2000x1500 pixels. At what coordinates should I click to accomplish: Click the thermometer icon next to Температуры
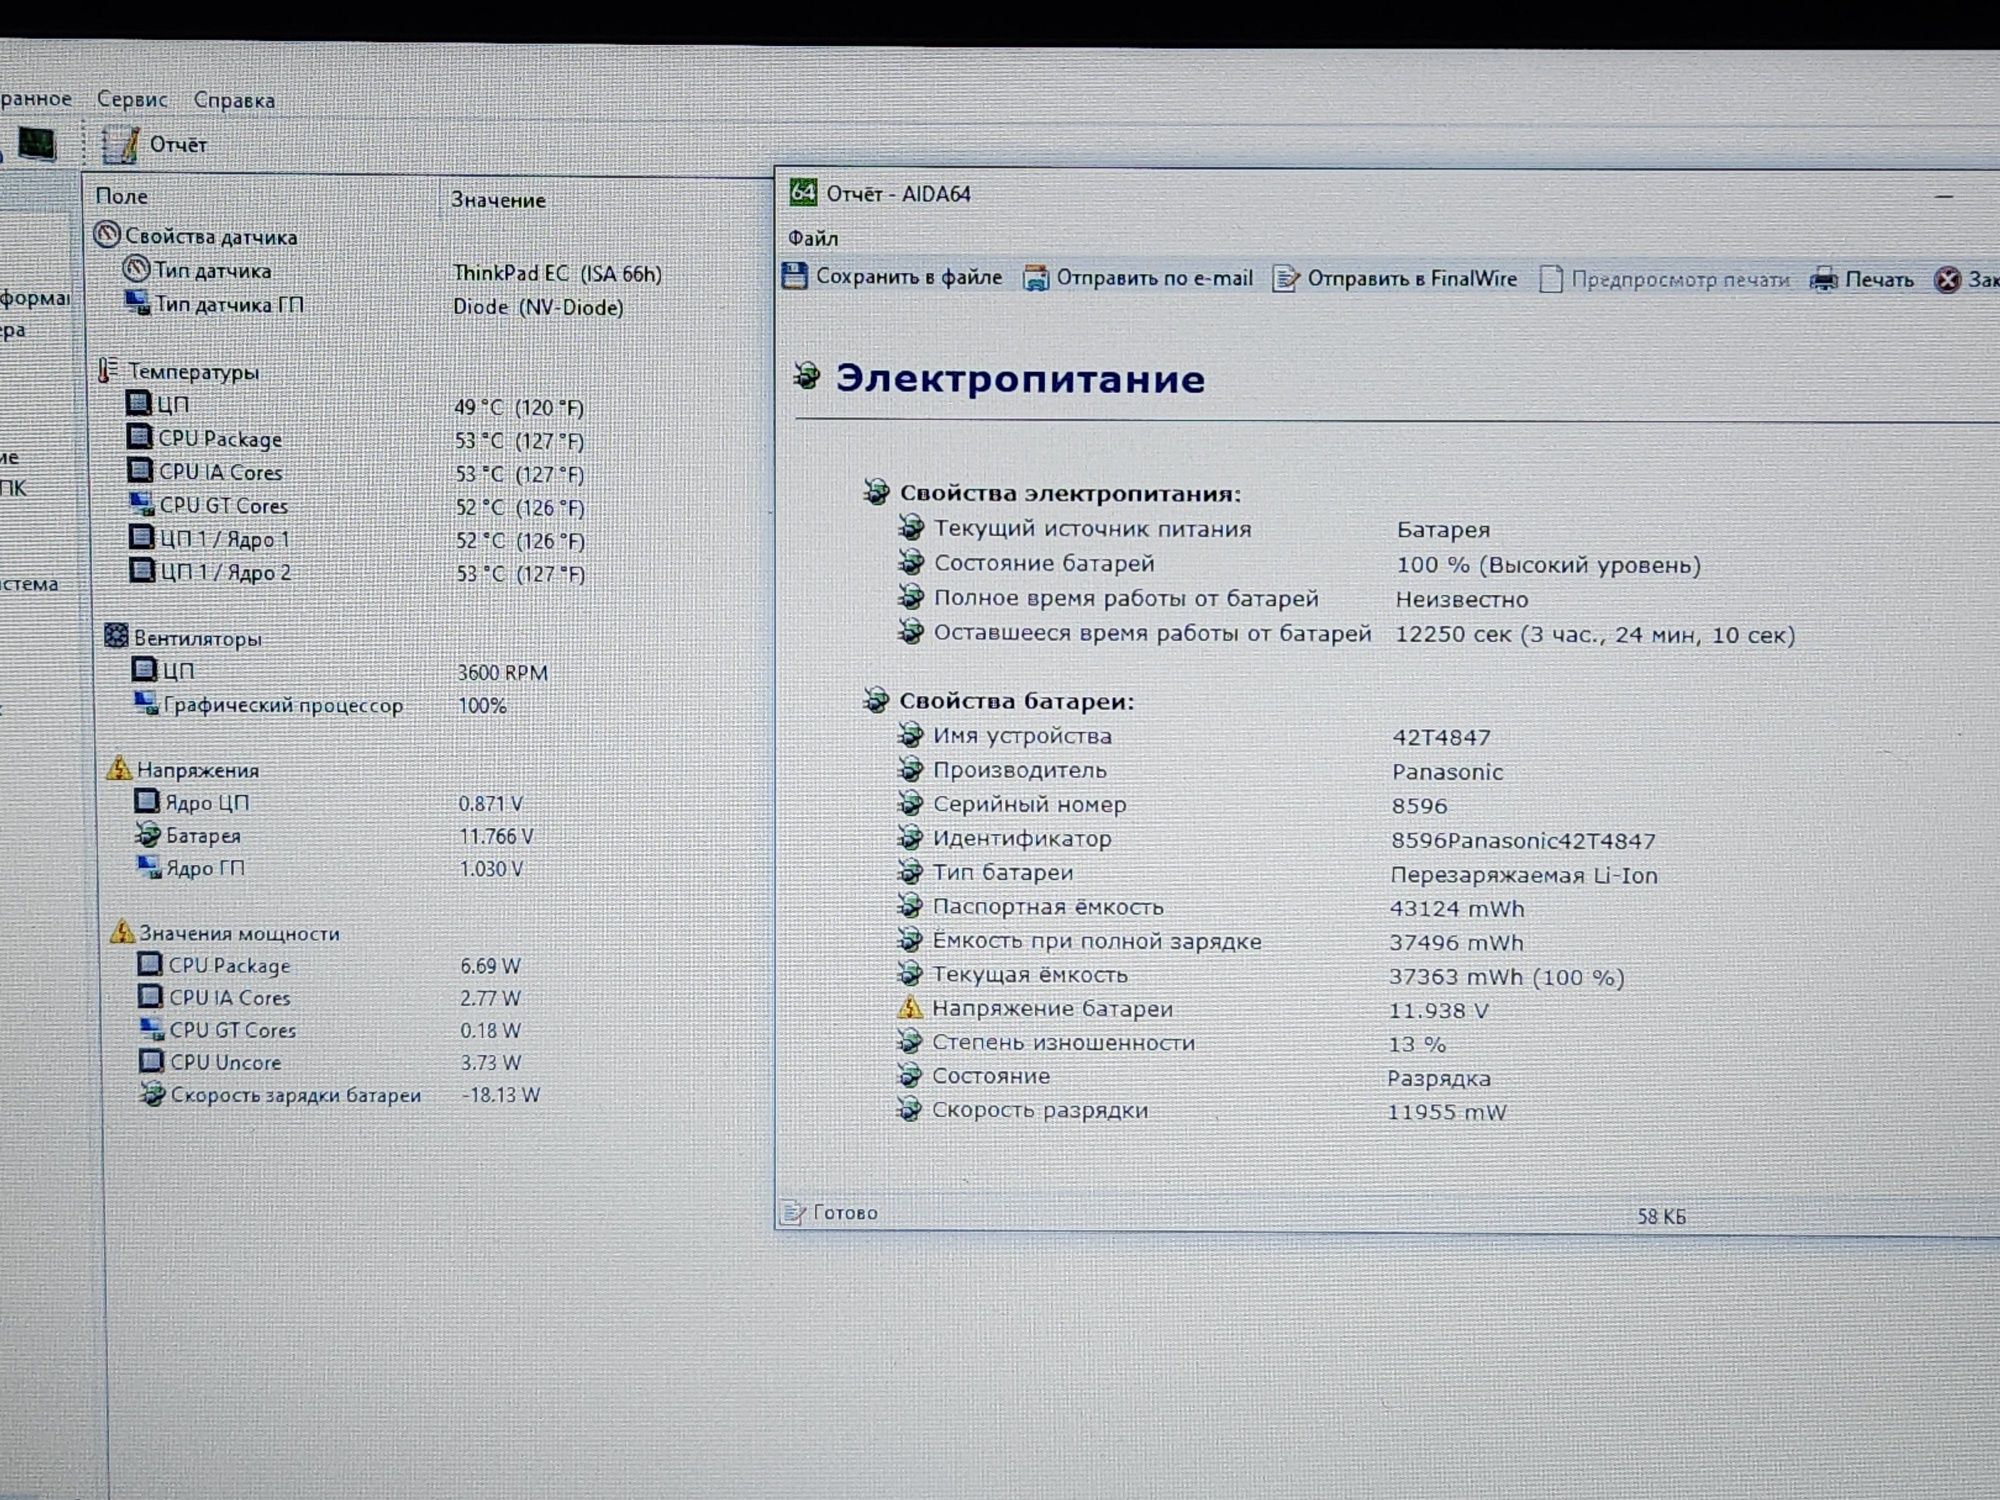108,371
